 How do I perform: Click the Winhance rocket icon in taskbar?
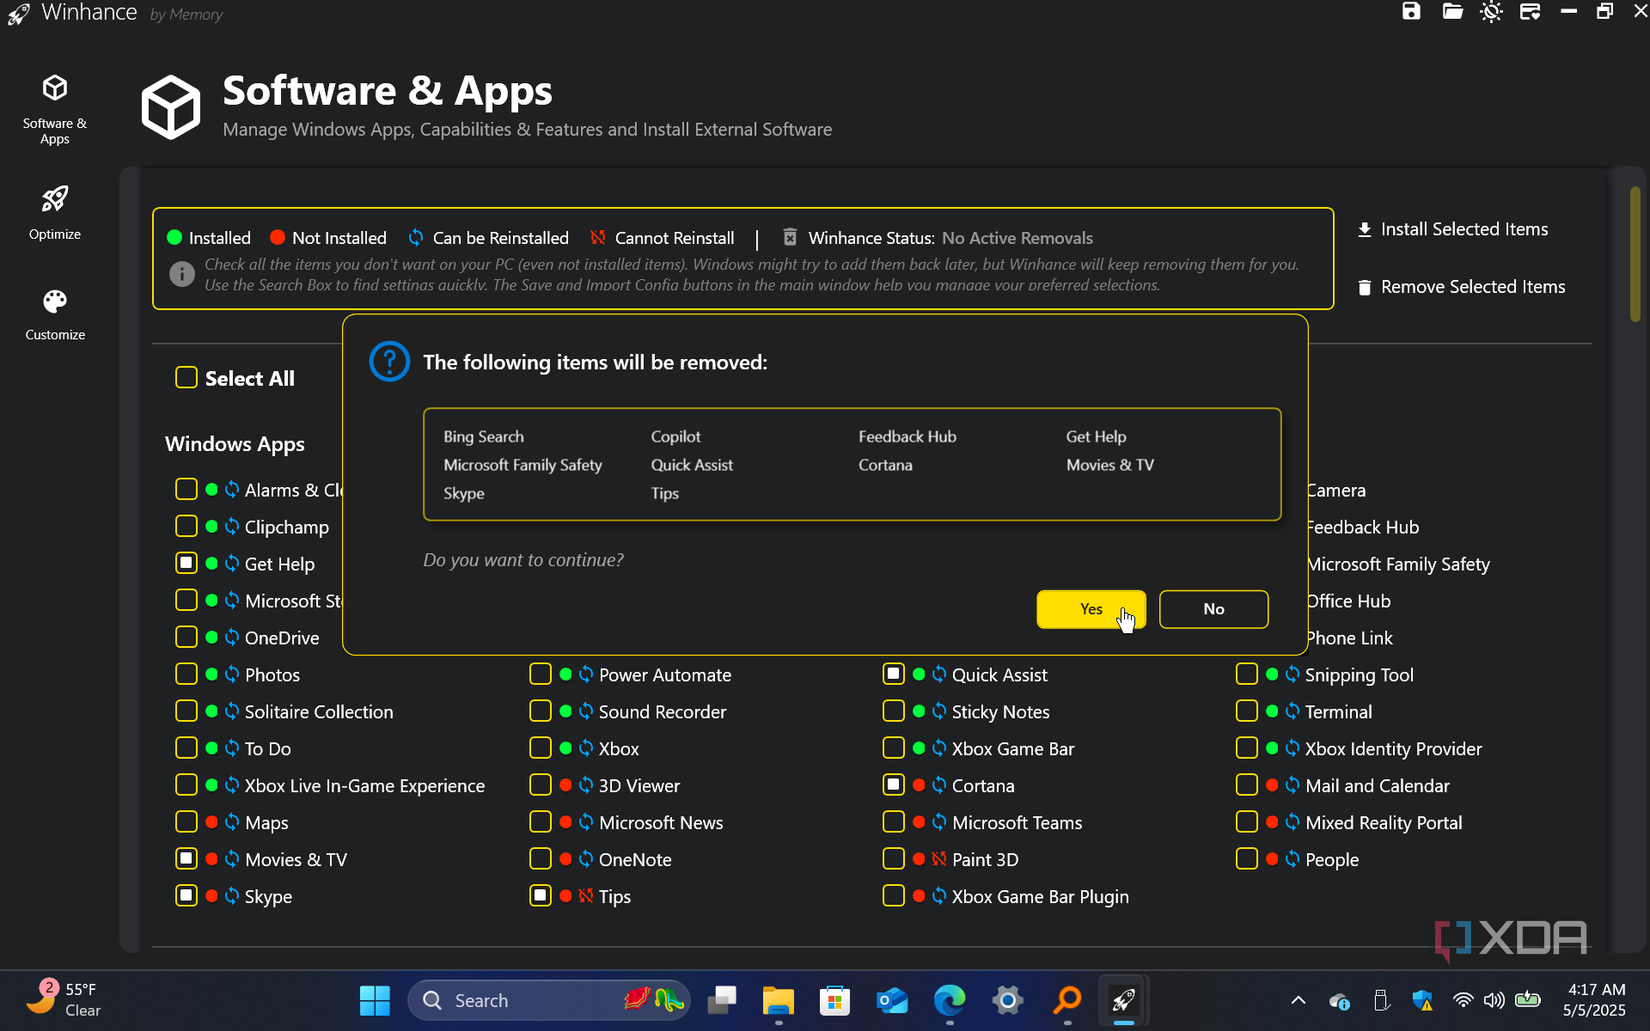(x=1122, y=1000)
